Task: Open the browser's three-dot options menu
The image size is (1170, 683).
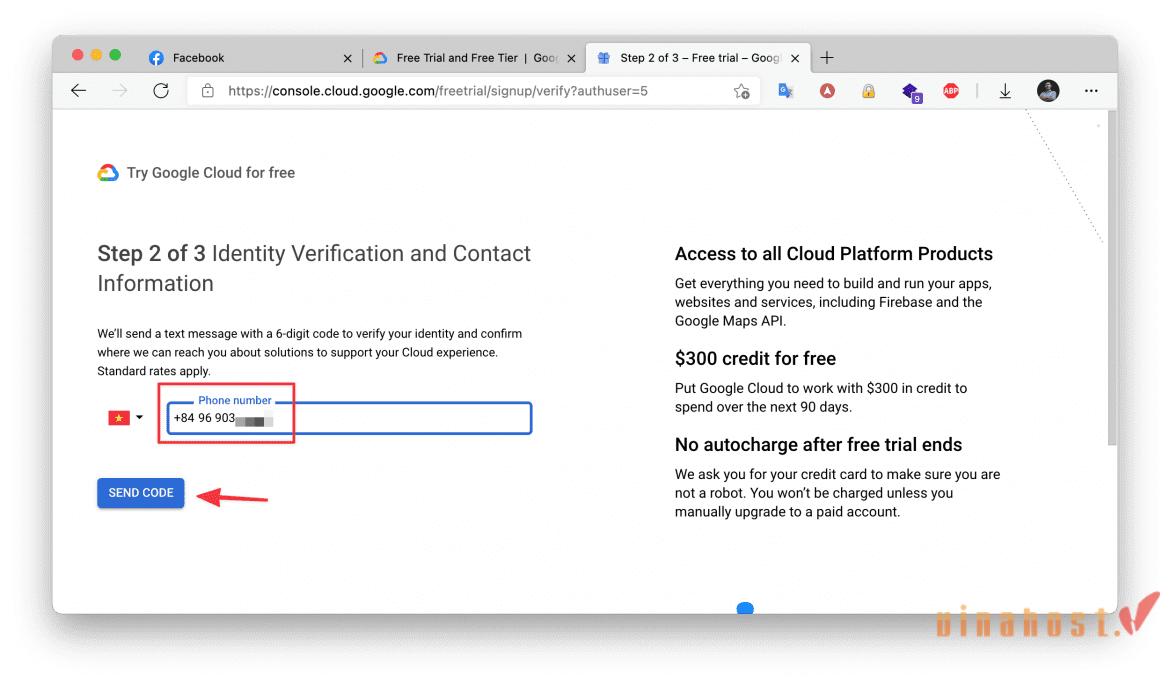Action: click(1091, 90)
